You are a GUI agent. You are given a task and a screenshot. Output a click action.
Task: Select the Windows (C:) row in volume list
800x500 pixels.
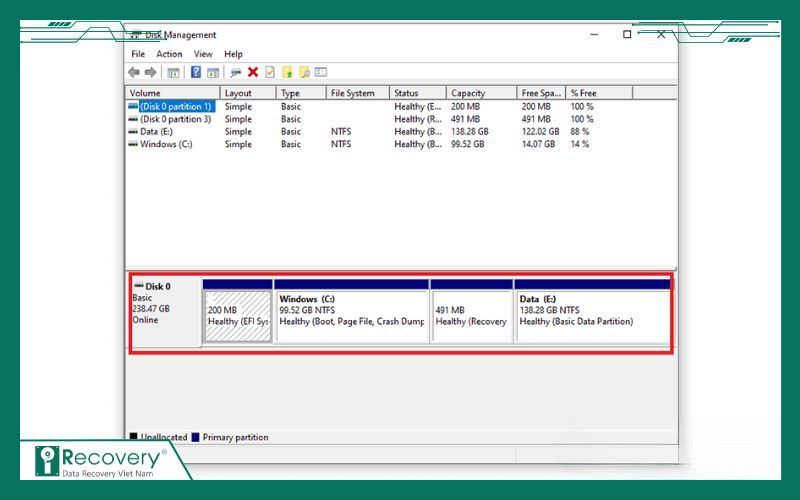(x=165, y=144)
